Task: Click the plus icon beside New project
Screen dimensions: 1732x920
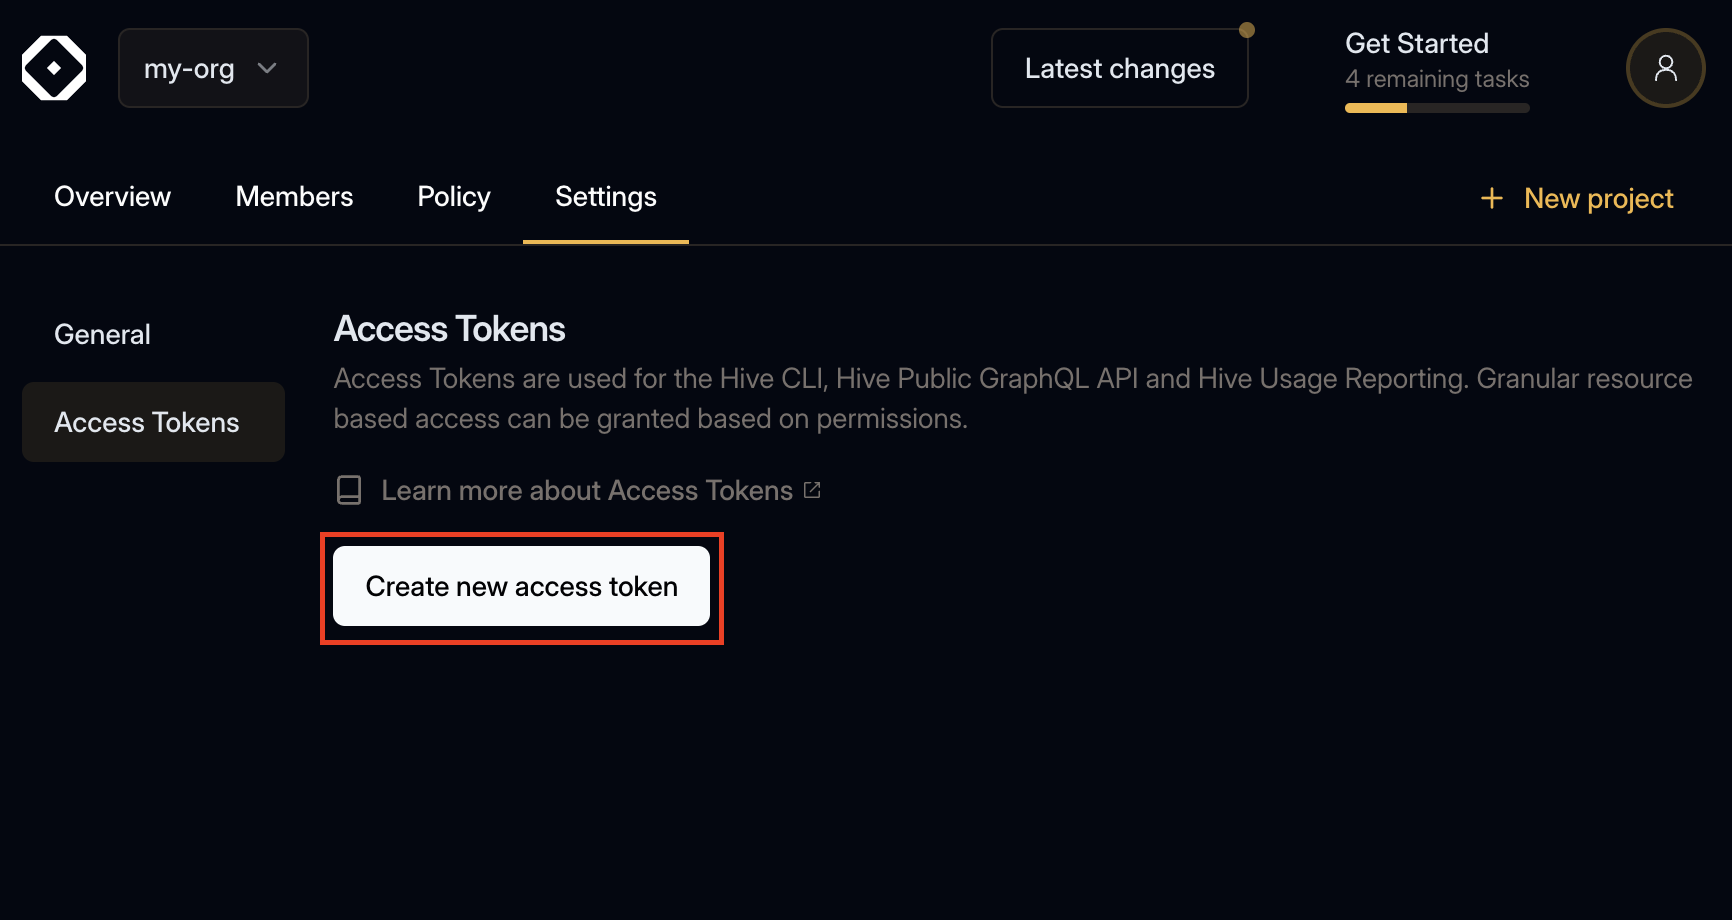Action: click(1491, 198)
